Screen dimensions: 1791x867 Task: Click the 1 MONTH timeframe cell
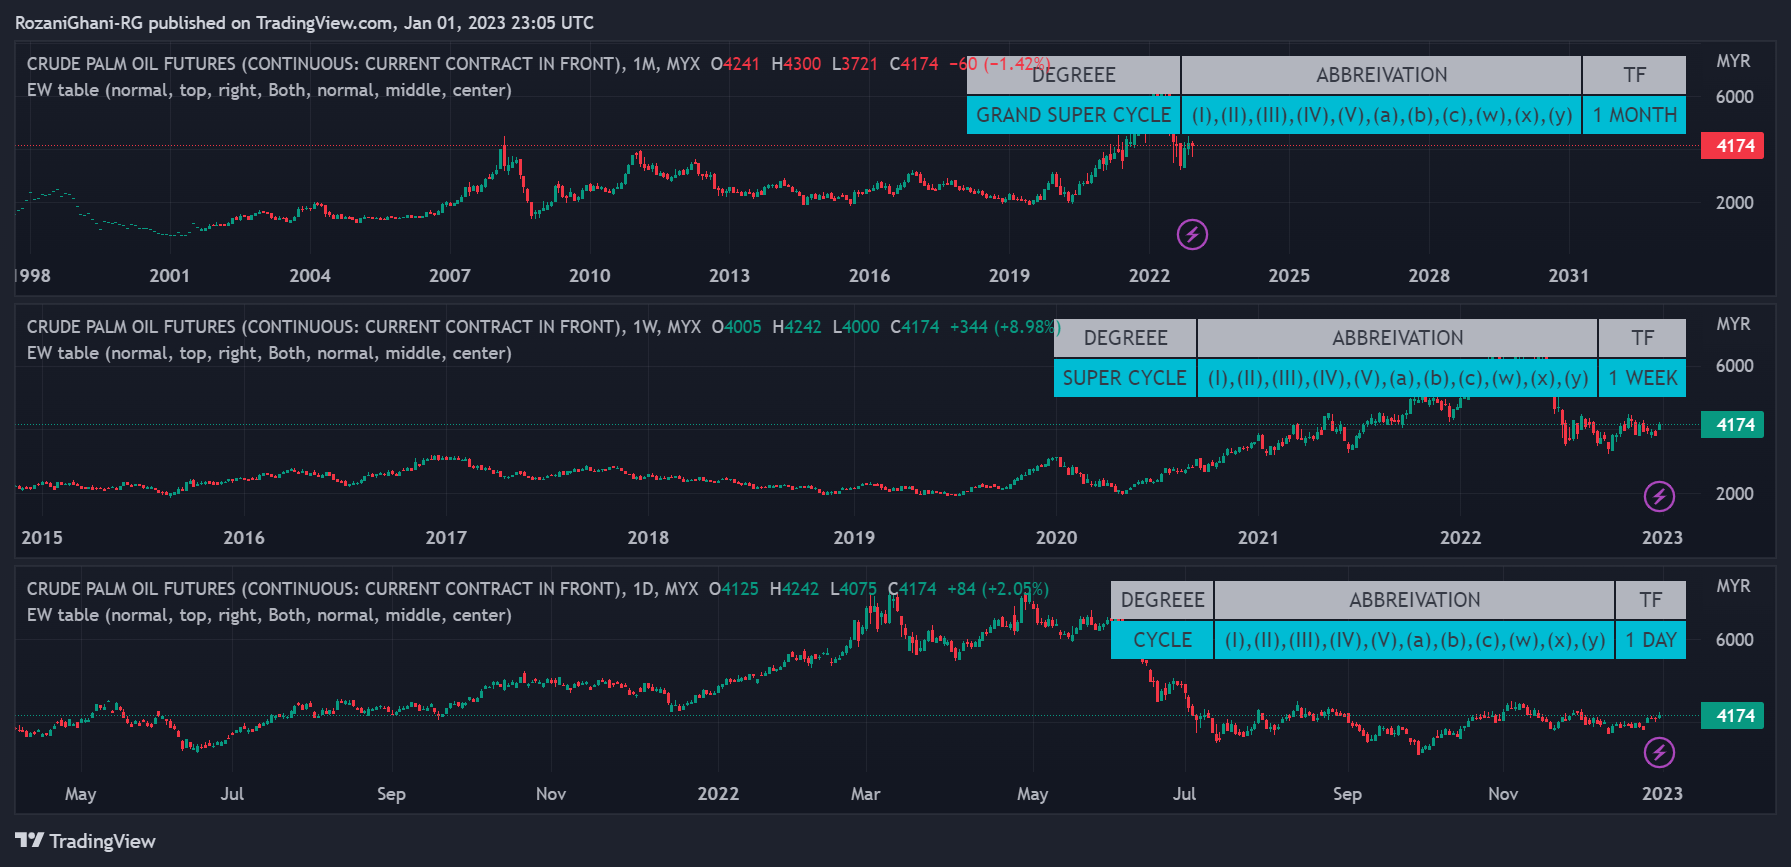click(1634, 115)
